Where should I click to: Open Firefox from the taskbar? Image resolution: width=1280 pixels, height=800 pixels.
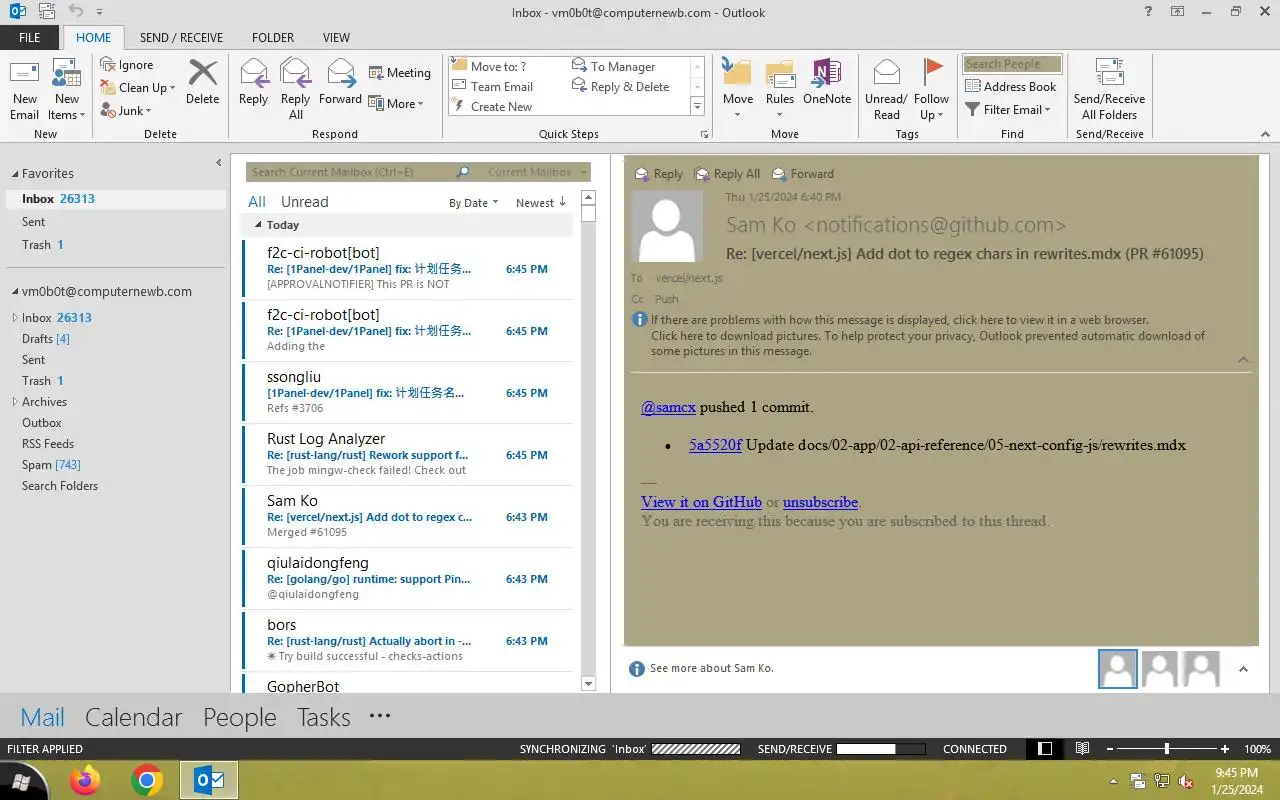[85, 780]
